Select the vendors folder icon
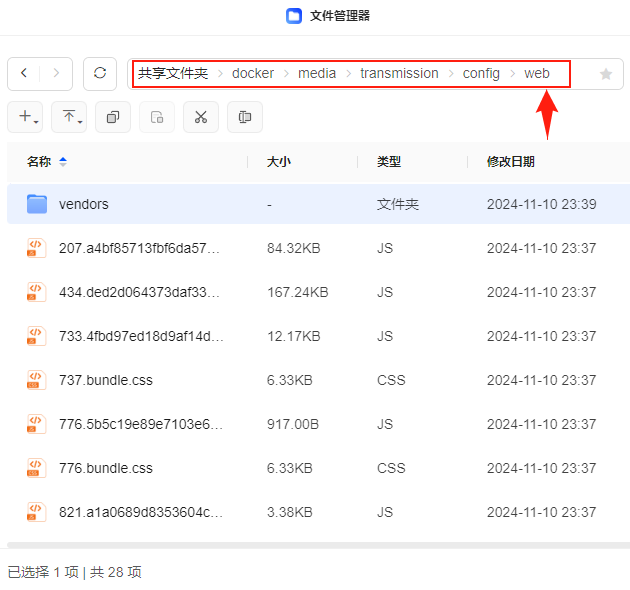This screenshot has width=630, height=590. [x=37, y=204]
